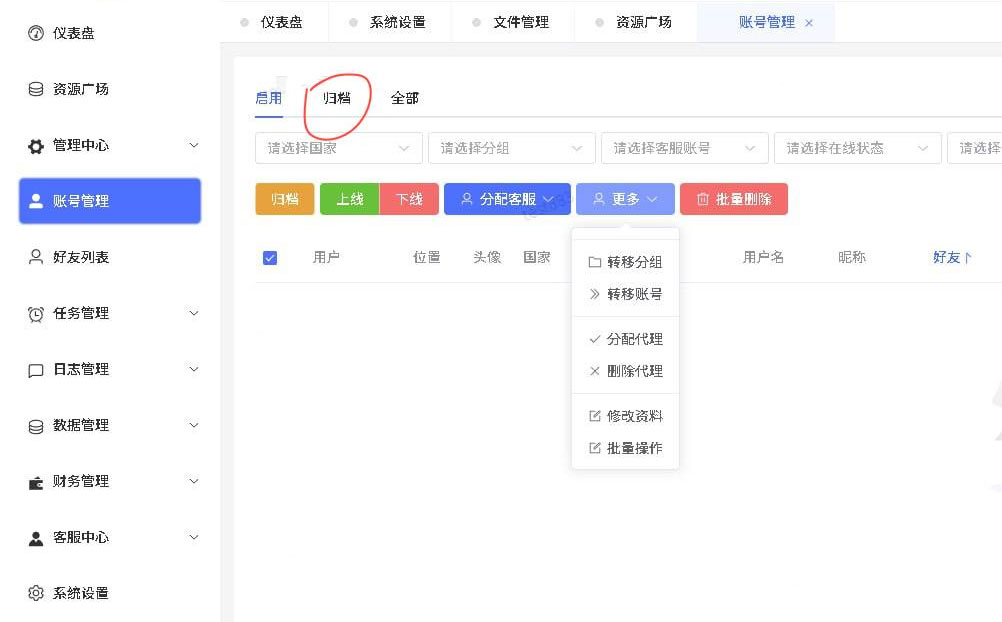
Task: Expand the 请选择在线状态 status dropdown
Action: coord(857,148)
